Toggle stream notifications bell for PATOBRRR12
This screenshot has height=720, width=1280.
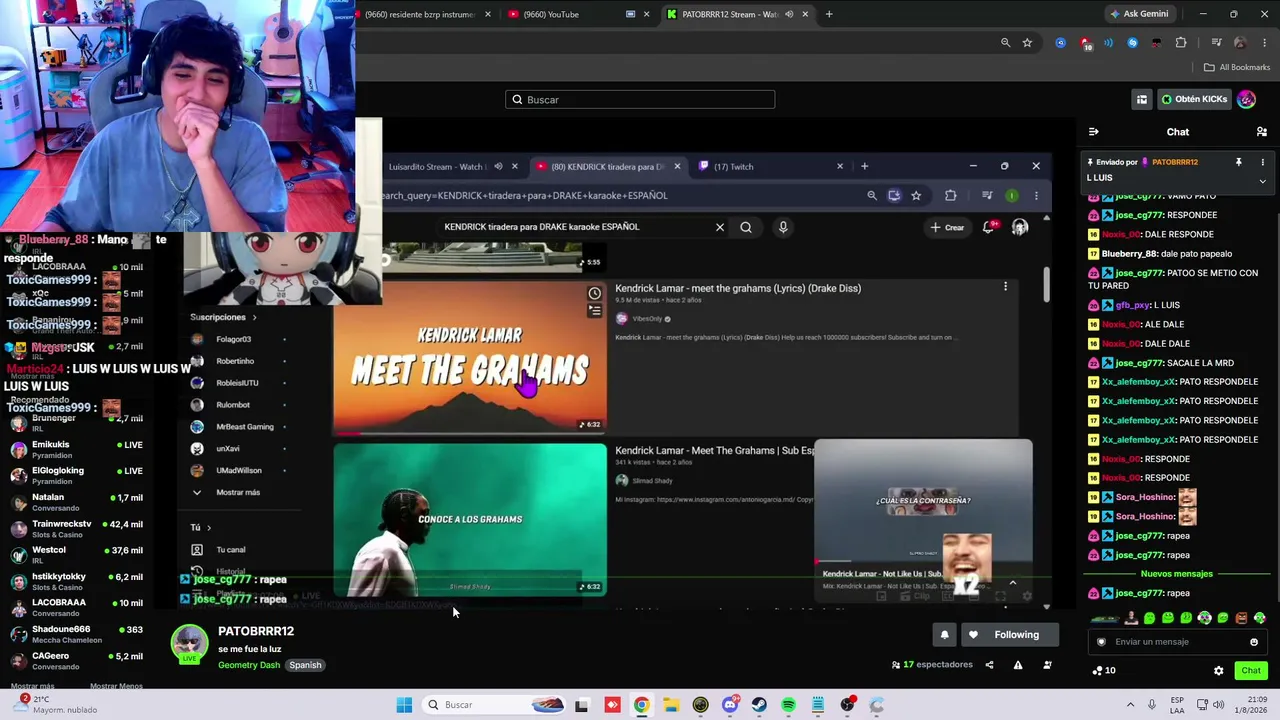click(944, 635)
